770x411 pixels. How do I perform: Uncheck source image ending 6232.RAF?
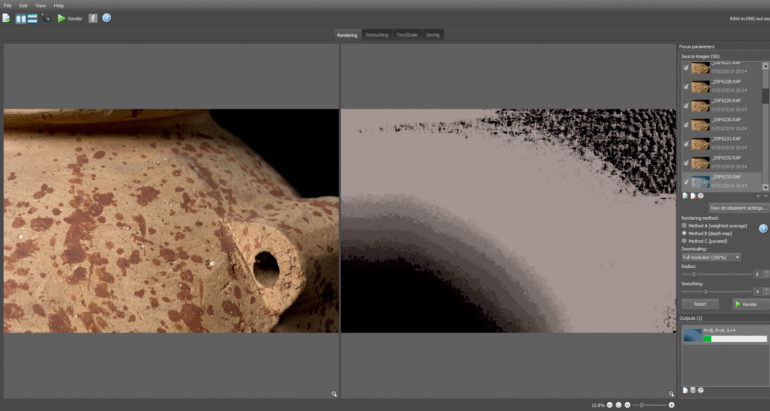pos(686,163)
